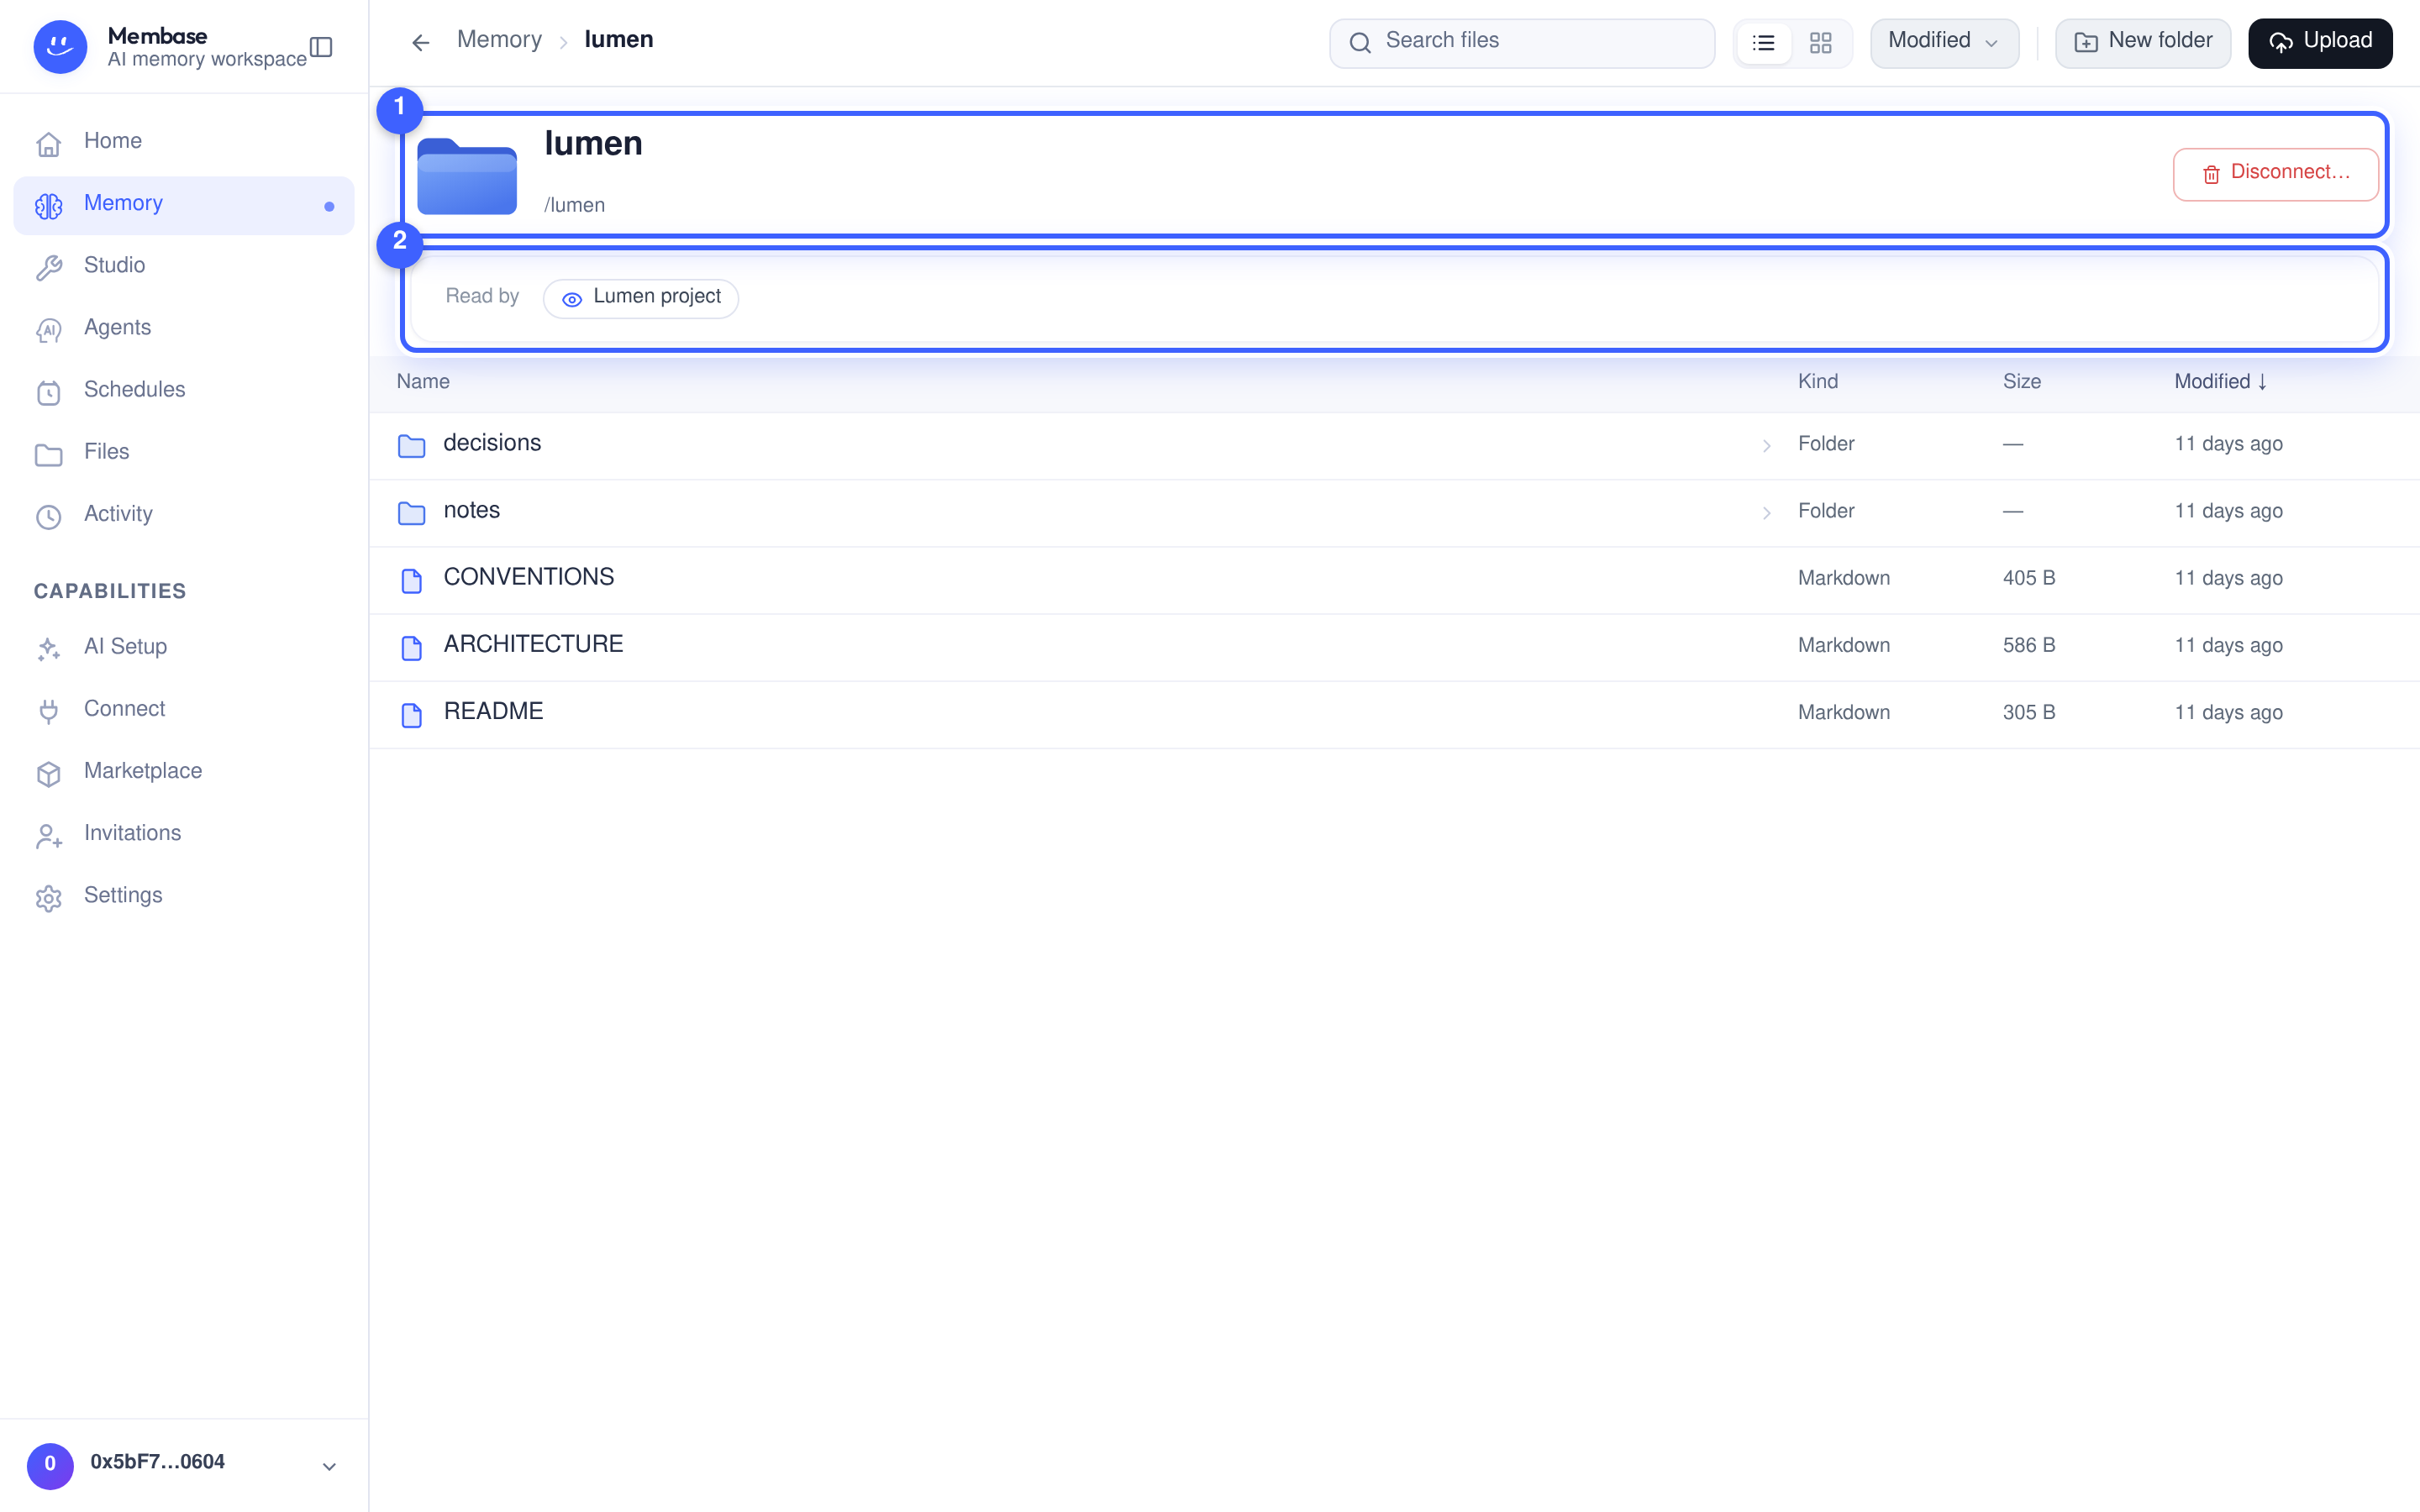Click the Studio wrench icon
This screenshot has height=1512, width=2420.
click(x=48, y=267)
